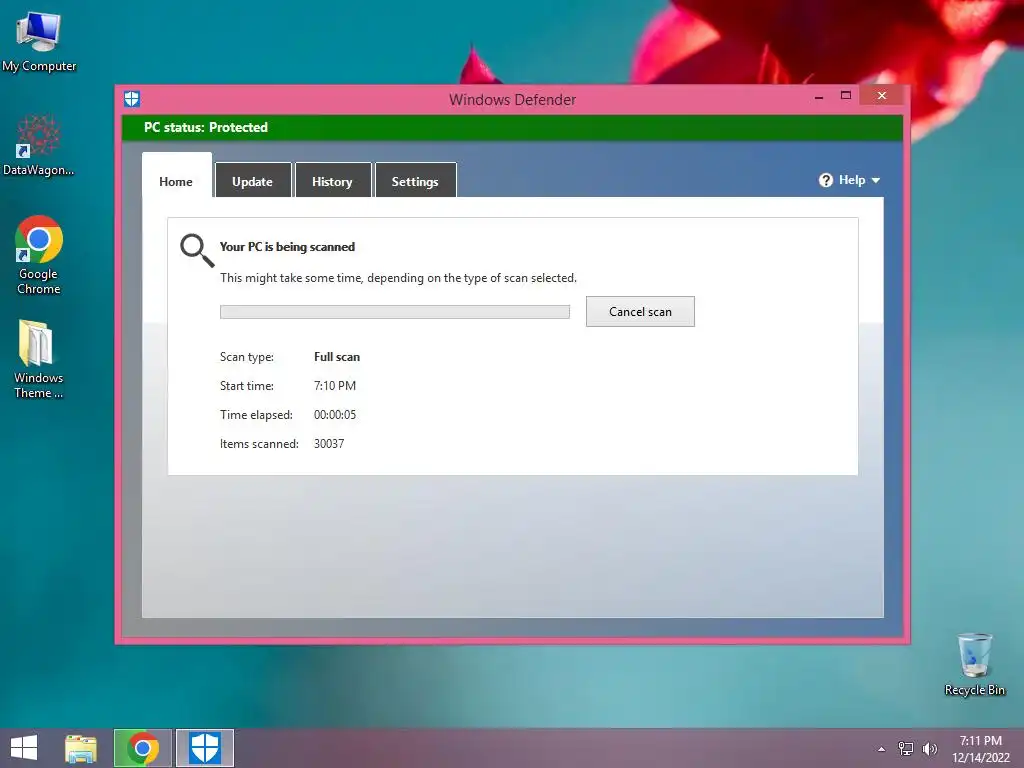Open the My Computer desktop icon

tap(39, 40)
